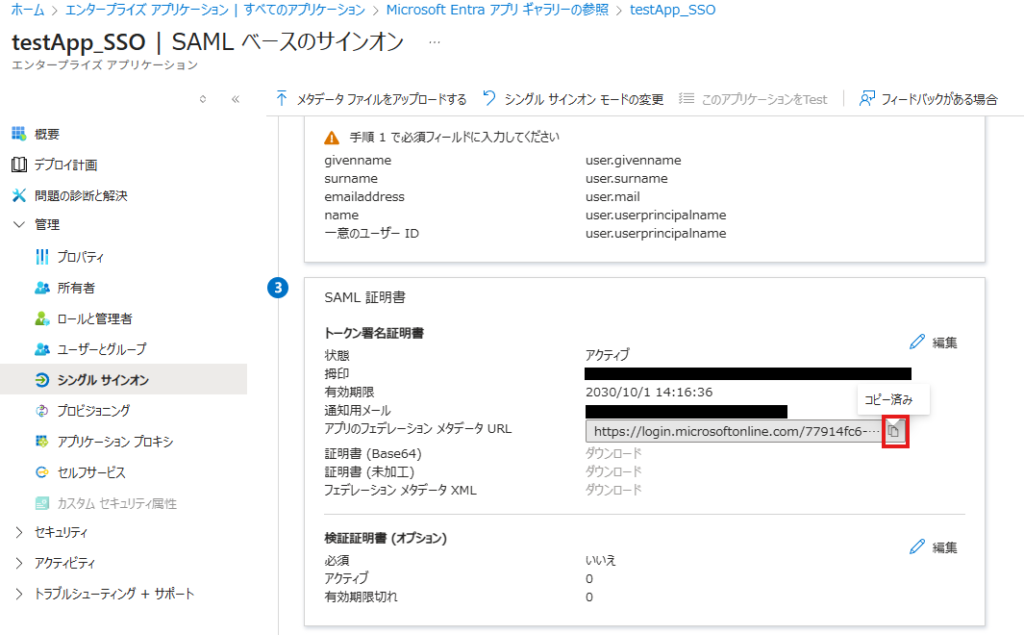Select ユーザーとグループ in the sidebar
The image size is (1024, 635).
coord(100,349)
